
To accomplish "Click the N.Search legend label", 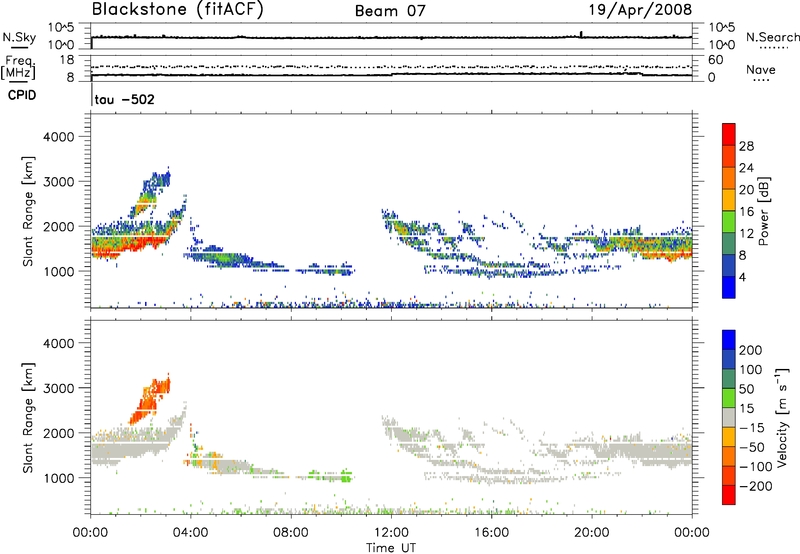I will point(773,37).
